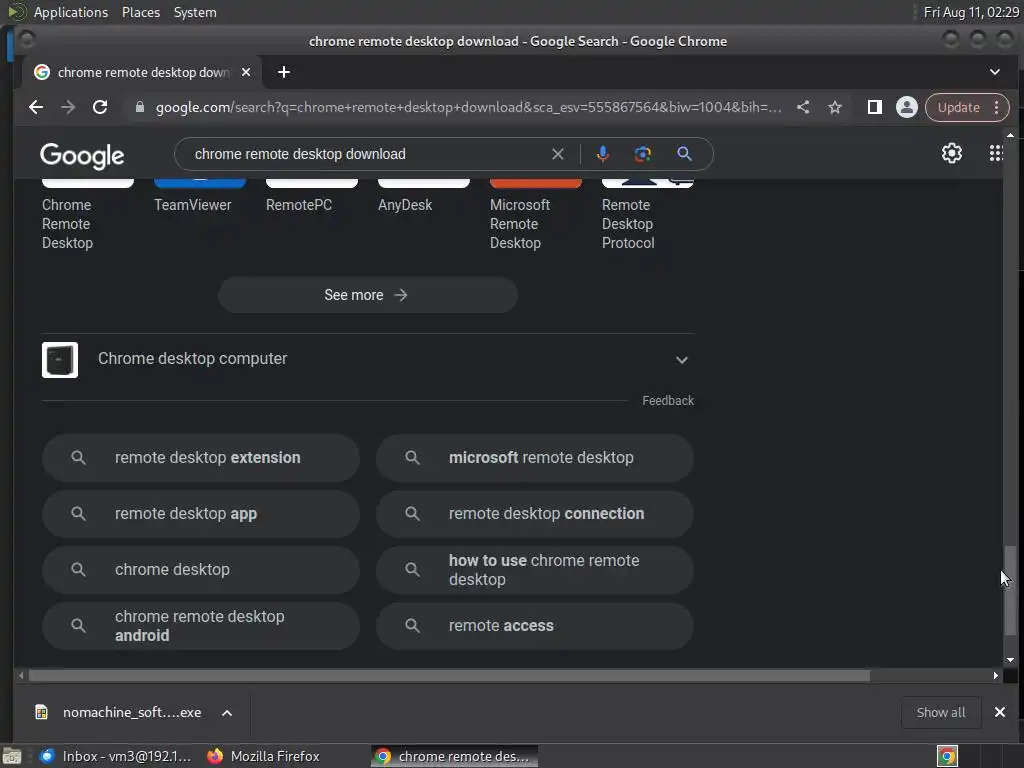Image resolution: width=1024 pixels, height=768 pixels.
Task: Select chrome remote desktop taskbar item
Action: pos(454,756)
